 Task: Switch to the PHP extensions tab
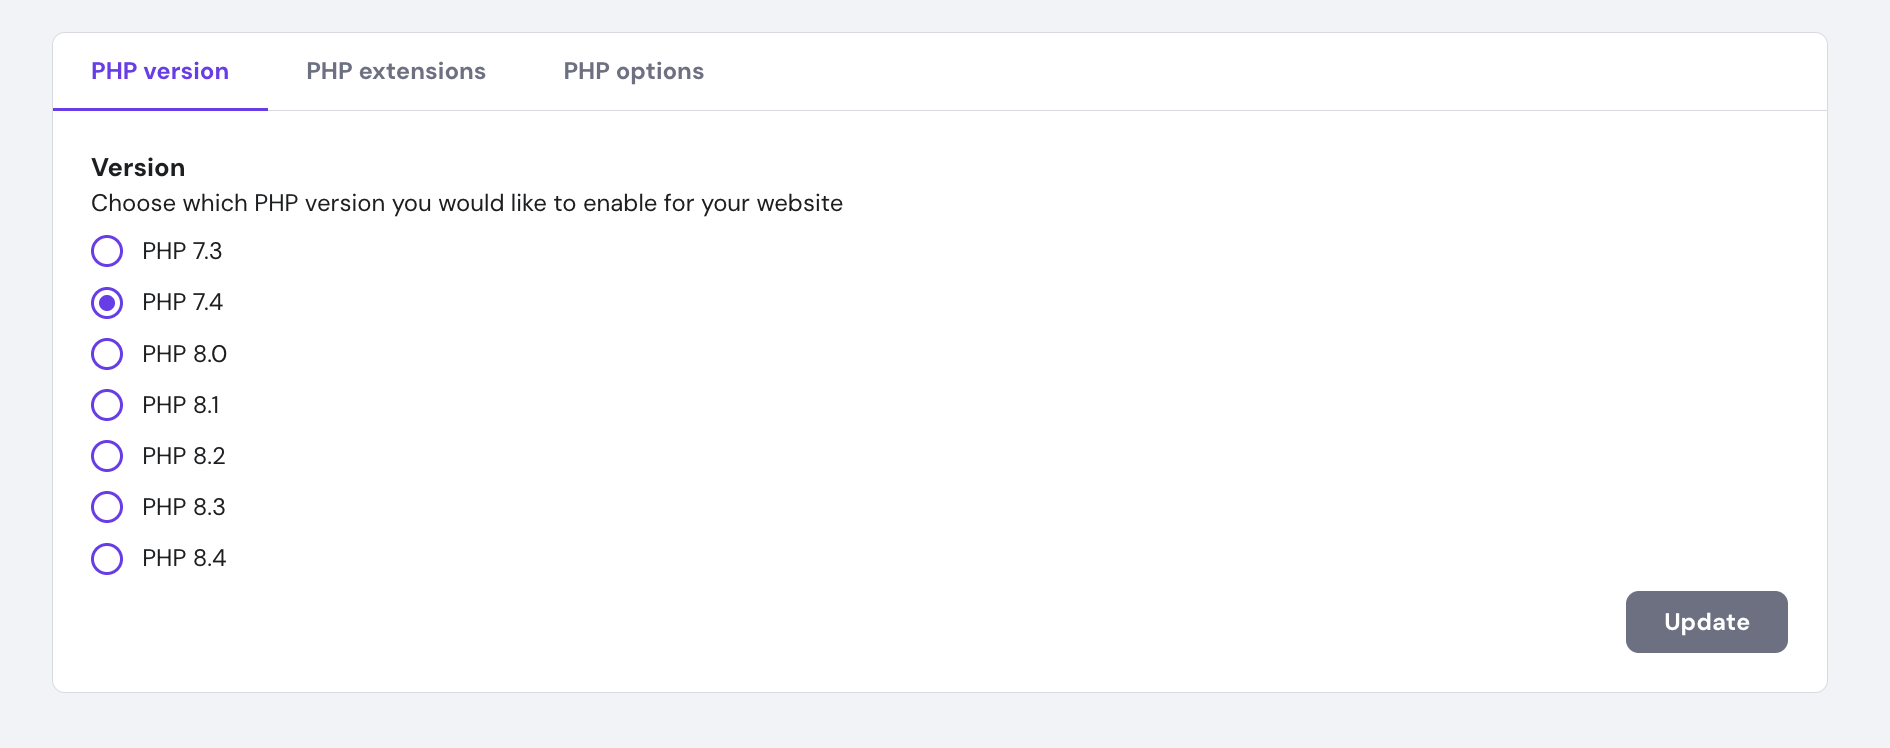(x=395, y=71)
